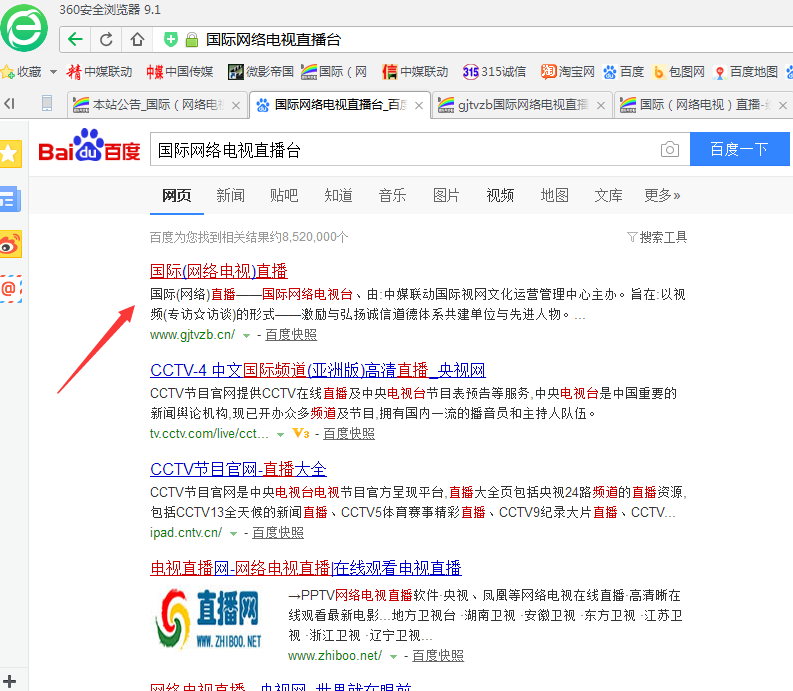This screenshot has height=691, width=793.
Task: Open 搜索工具 filter options
Action: point(657,237)
